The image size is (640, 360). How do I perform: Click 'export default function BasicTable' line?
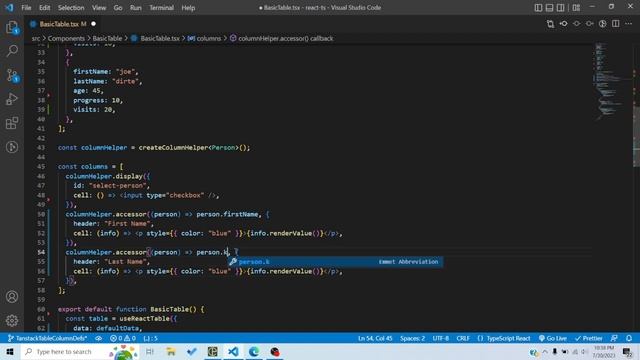pyautogui.click(x=131, y=309)
